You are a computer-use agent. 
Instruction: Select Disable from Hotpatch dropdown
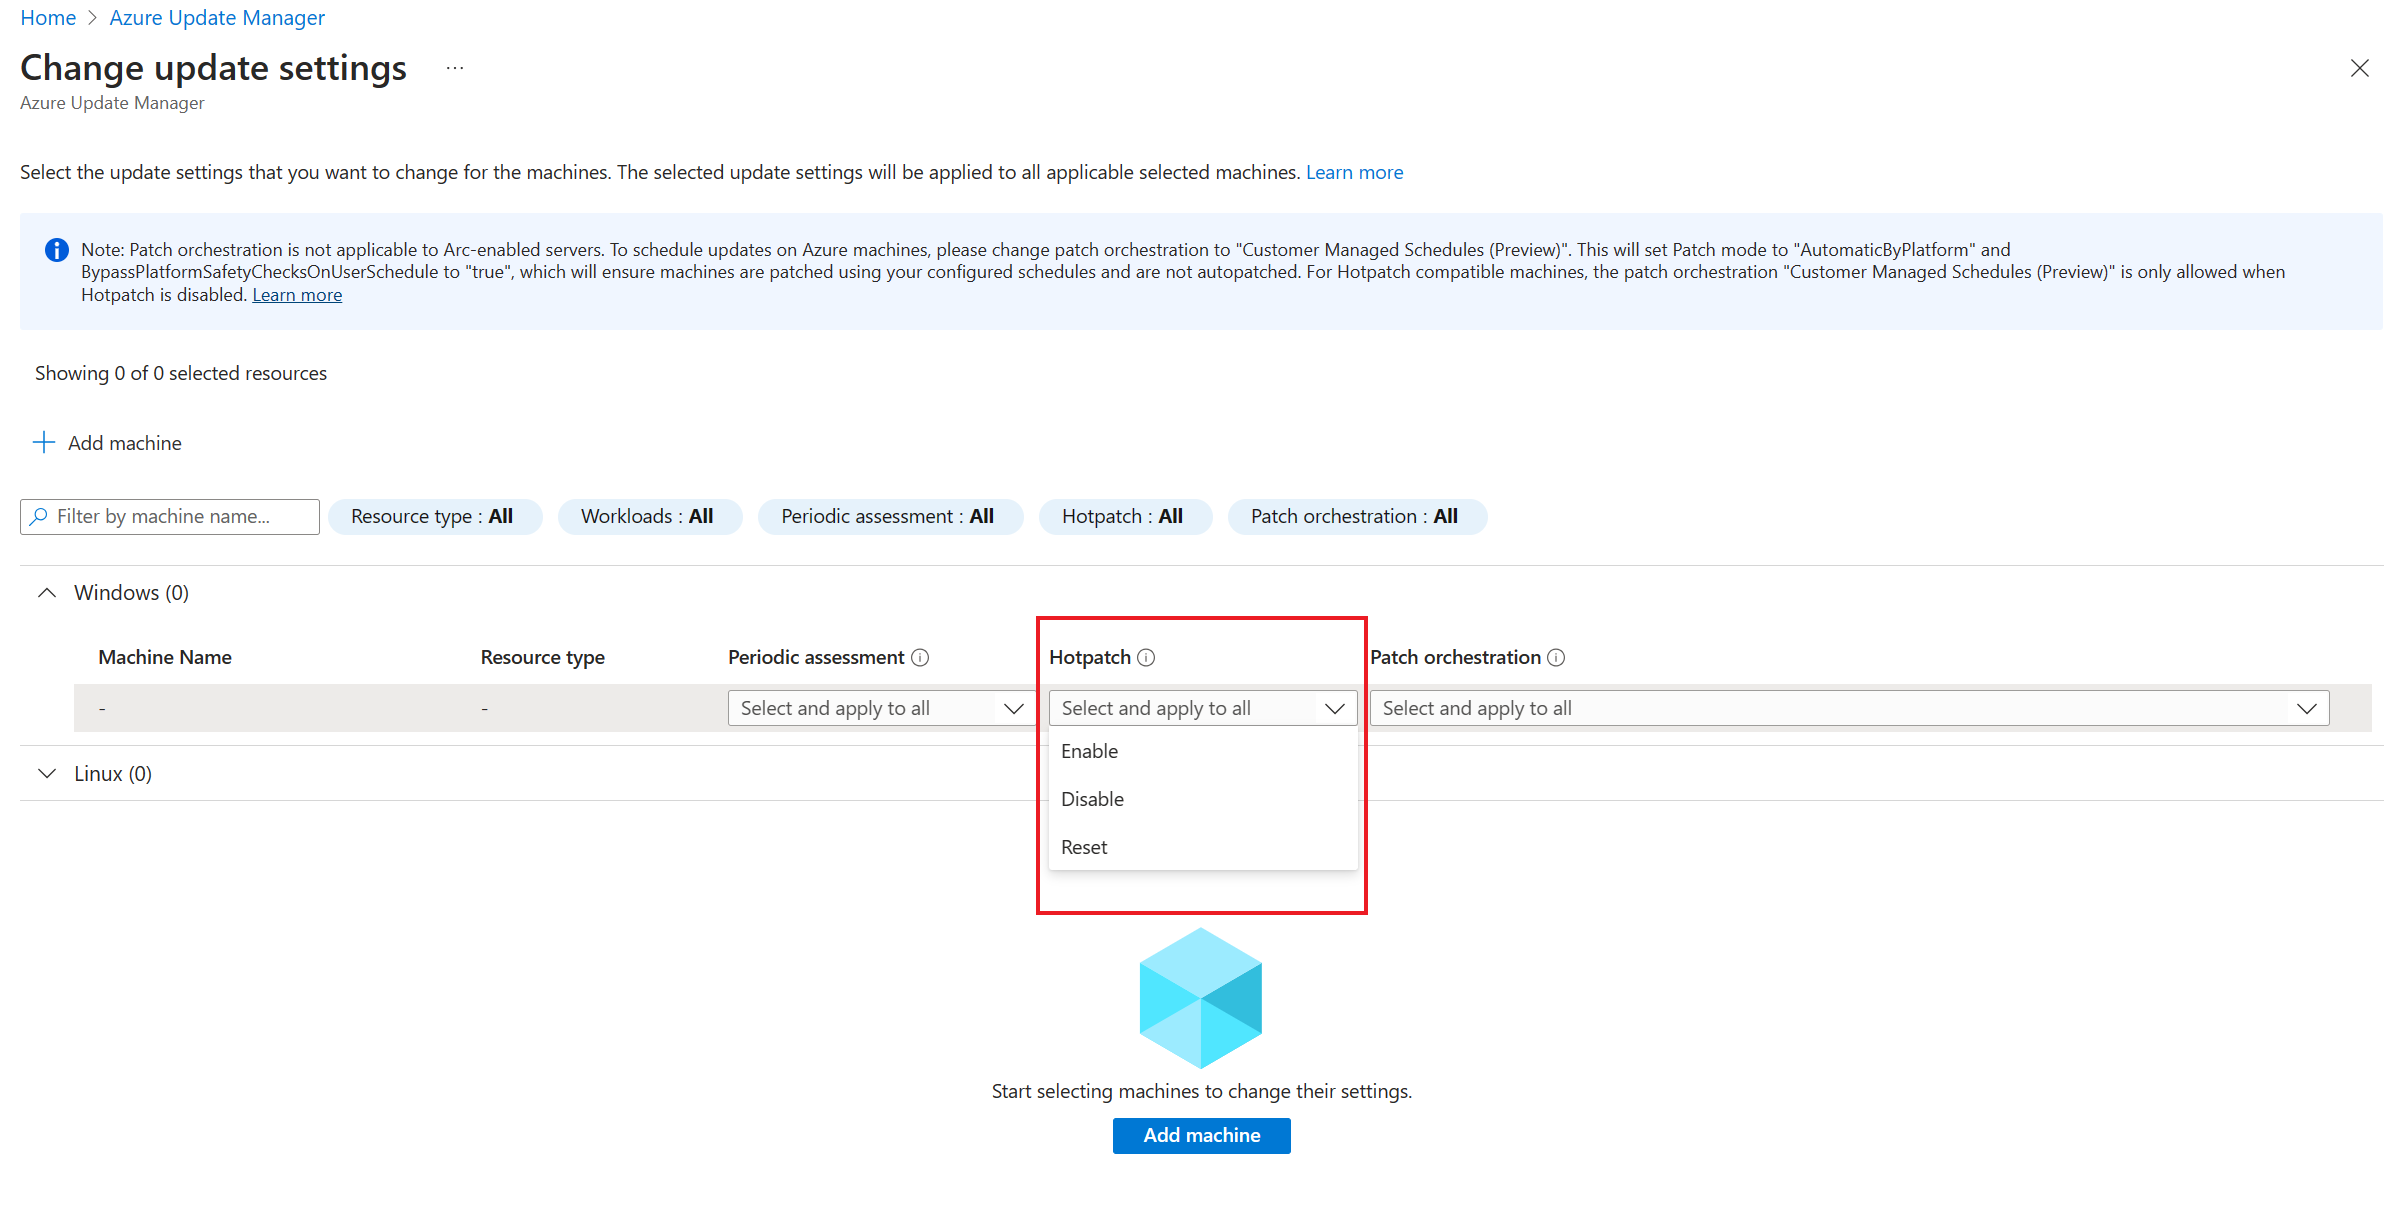(x=1092, y=798)
